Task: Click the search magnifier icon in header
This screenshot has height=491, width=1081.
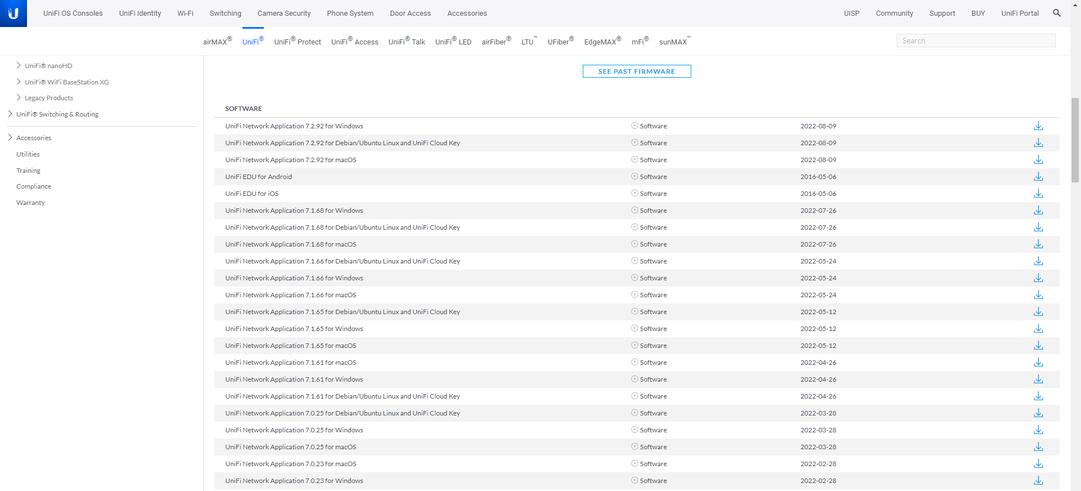Action: pos(1057,13)
